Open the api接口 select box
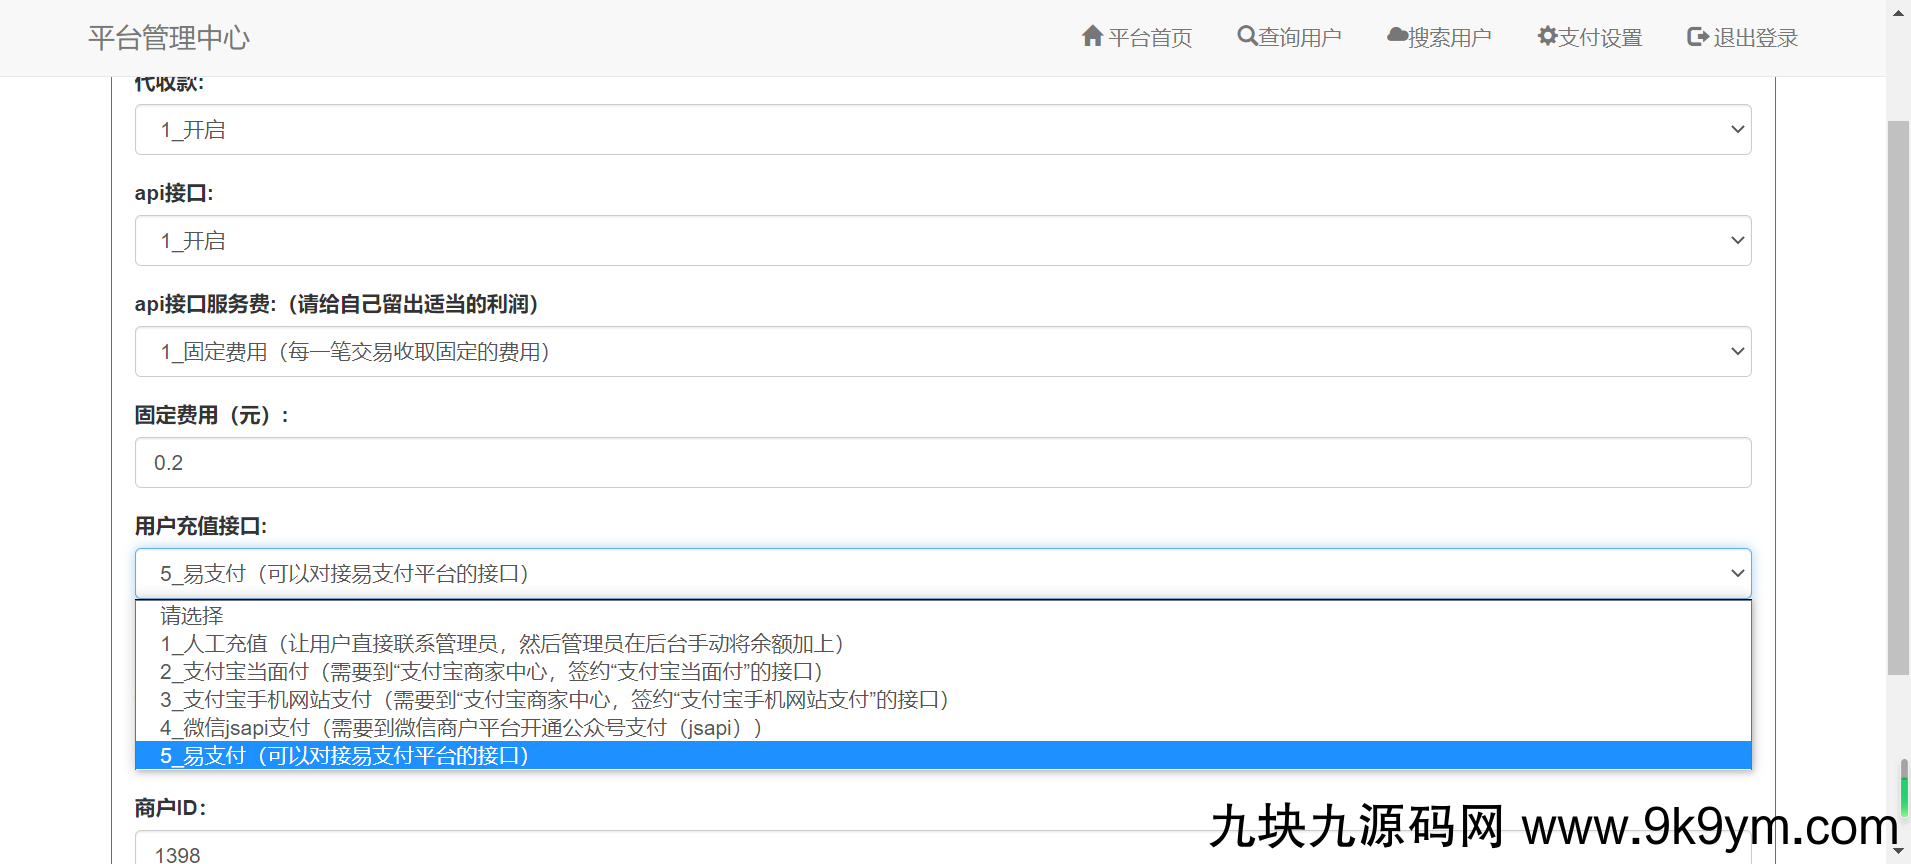This screenshot has width=1911, height=864. (942, 241)
